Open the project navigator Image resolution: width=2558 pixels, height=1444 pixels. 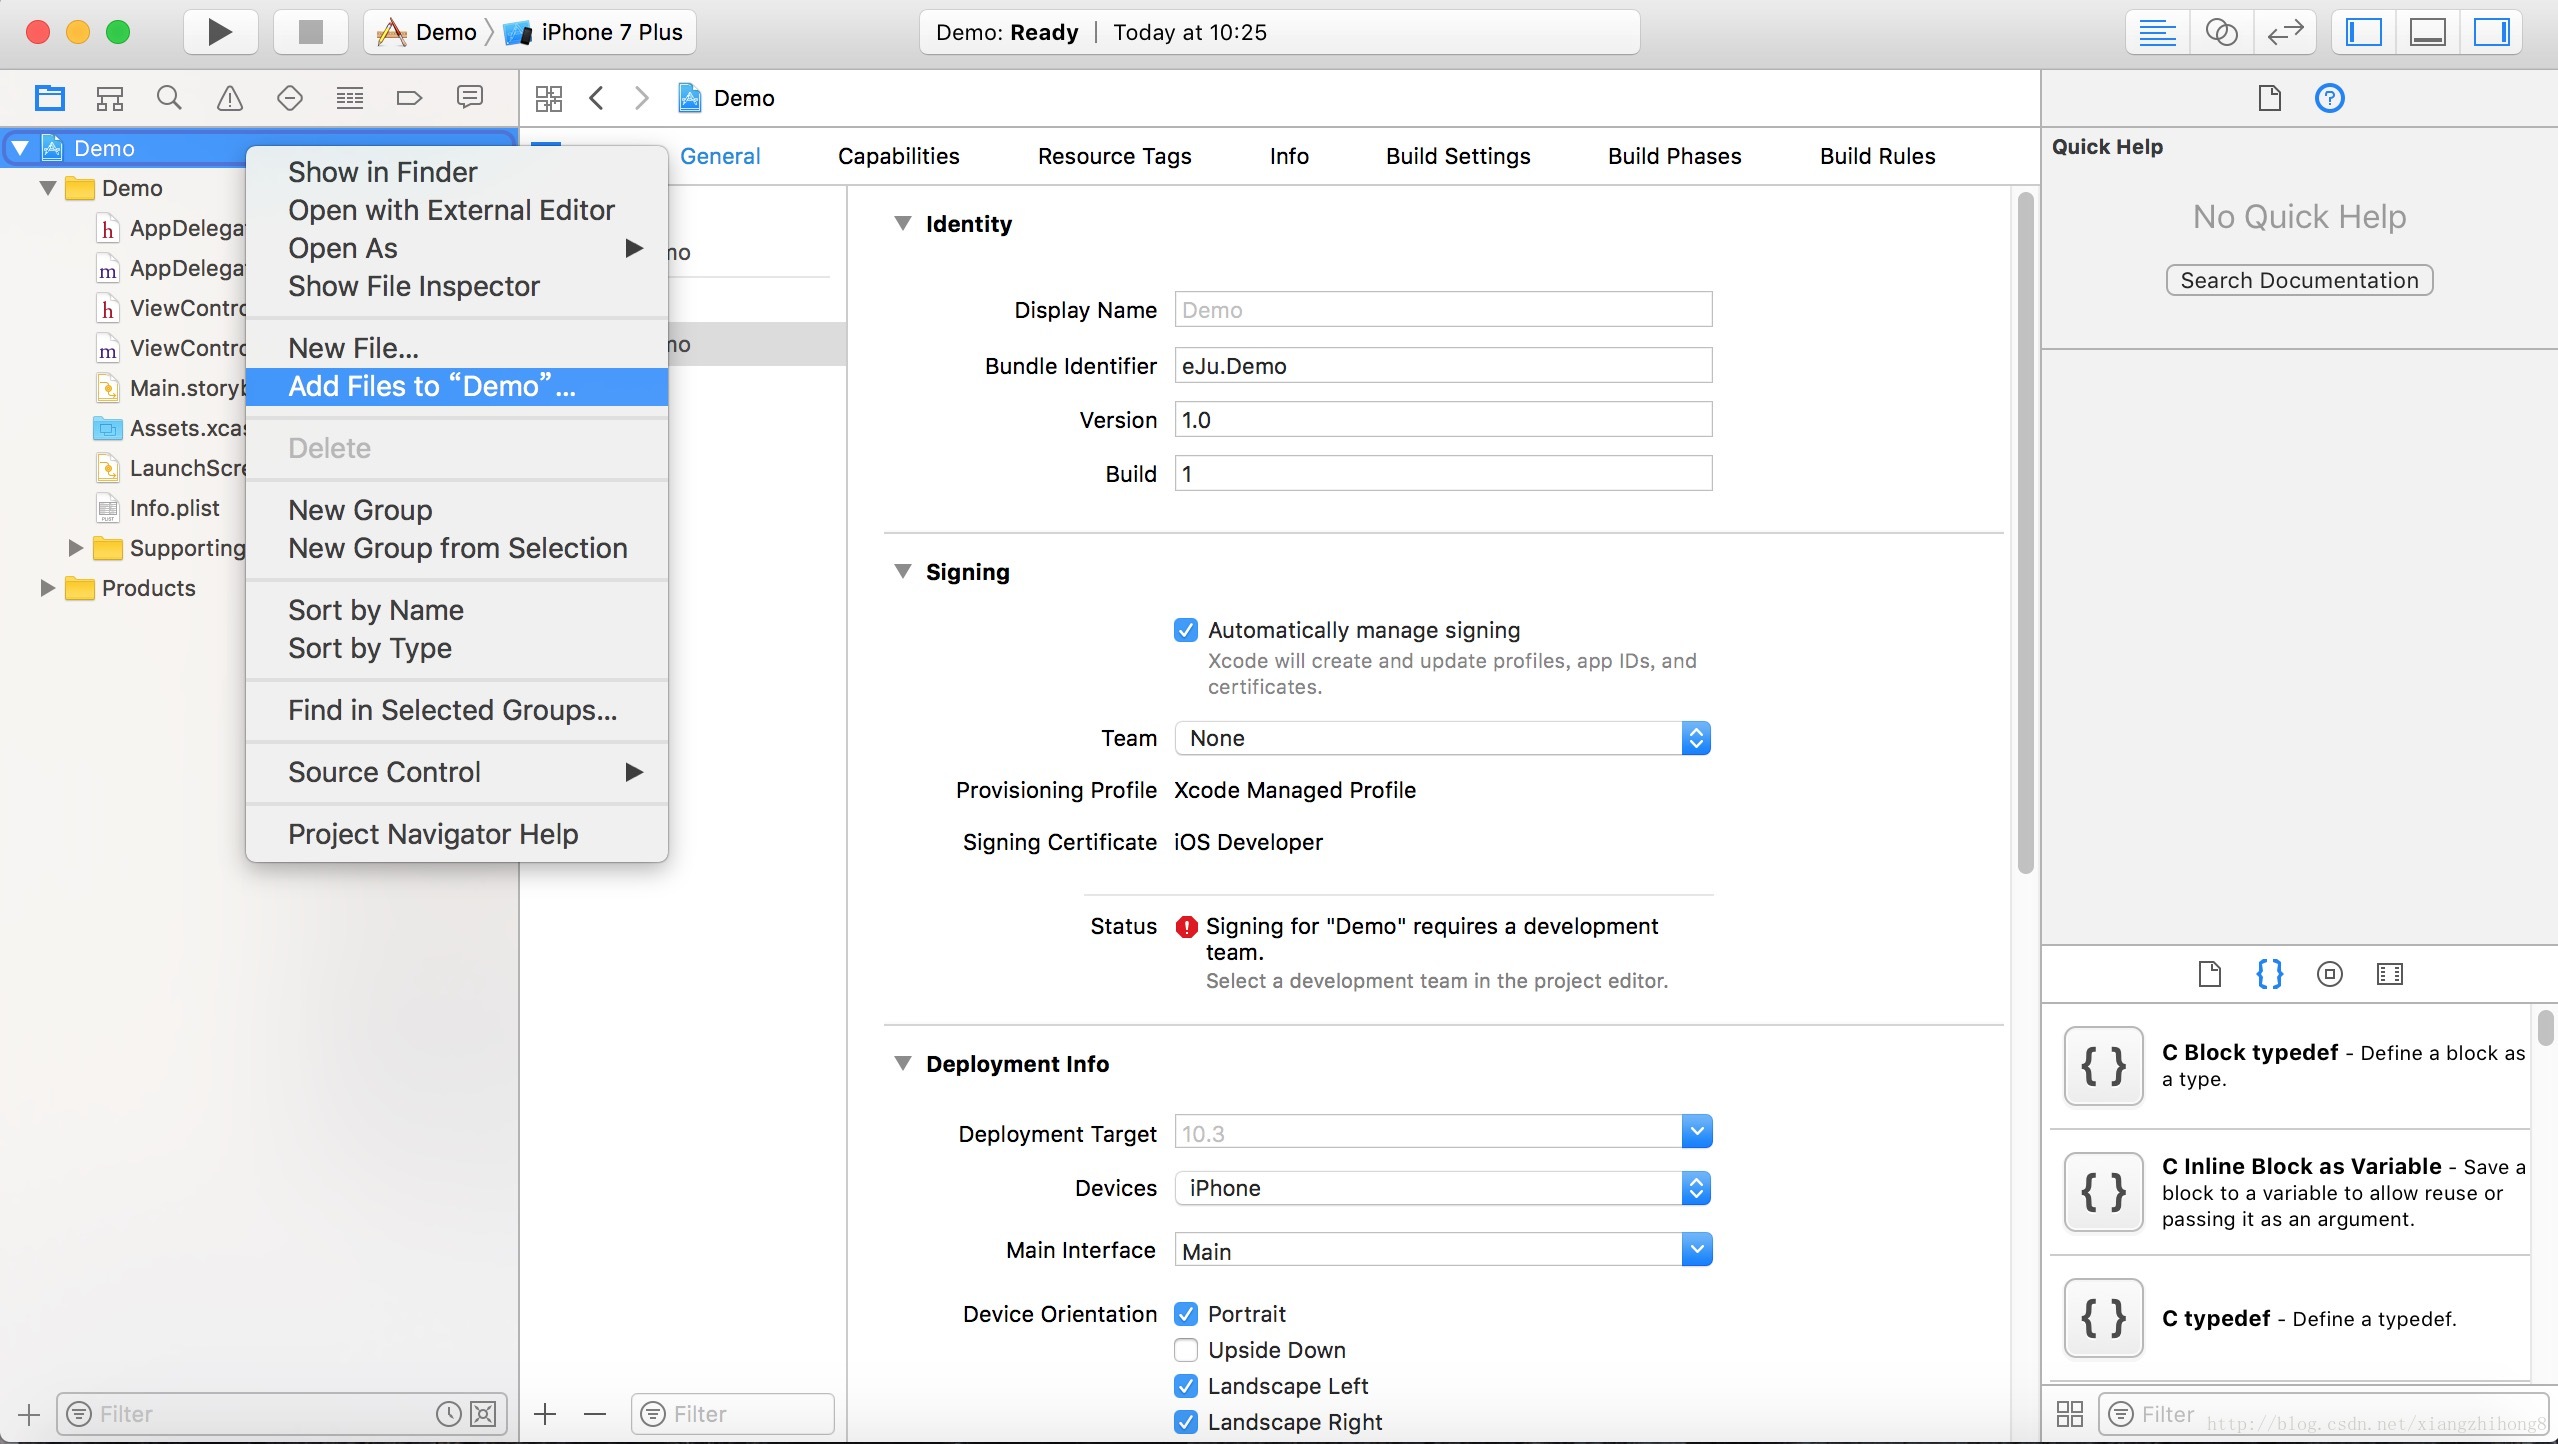point(50,98)
